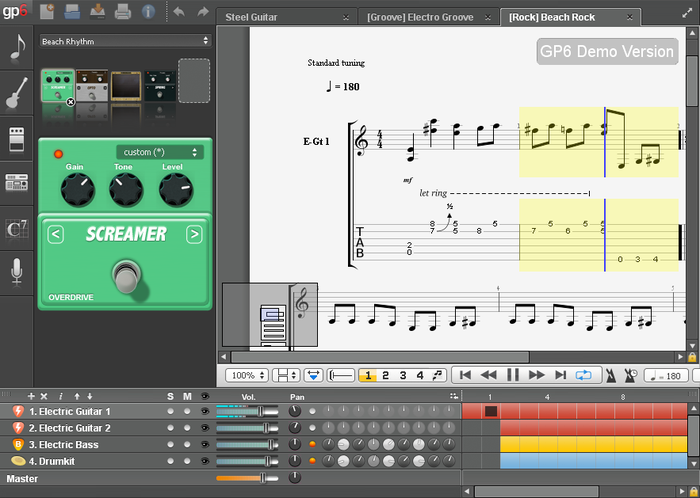Open the score information icon
This screenshot has height=498, width=700.
coord(148,12)
